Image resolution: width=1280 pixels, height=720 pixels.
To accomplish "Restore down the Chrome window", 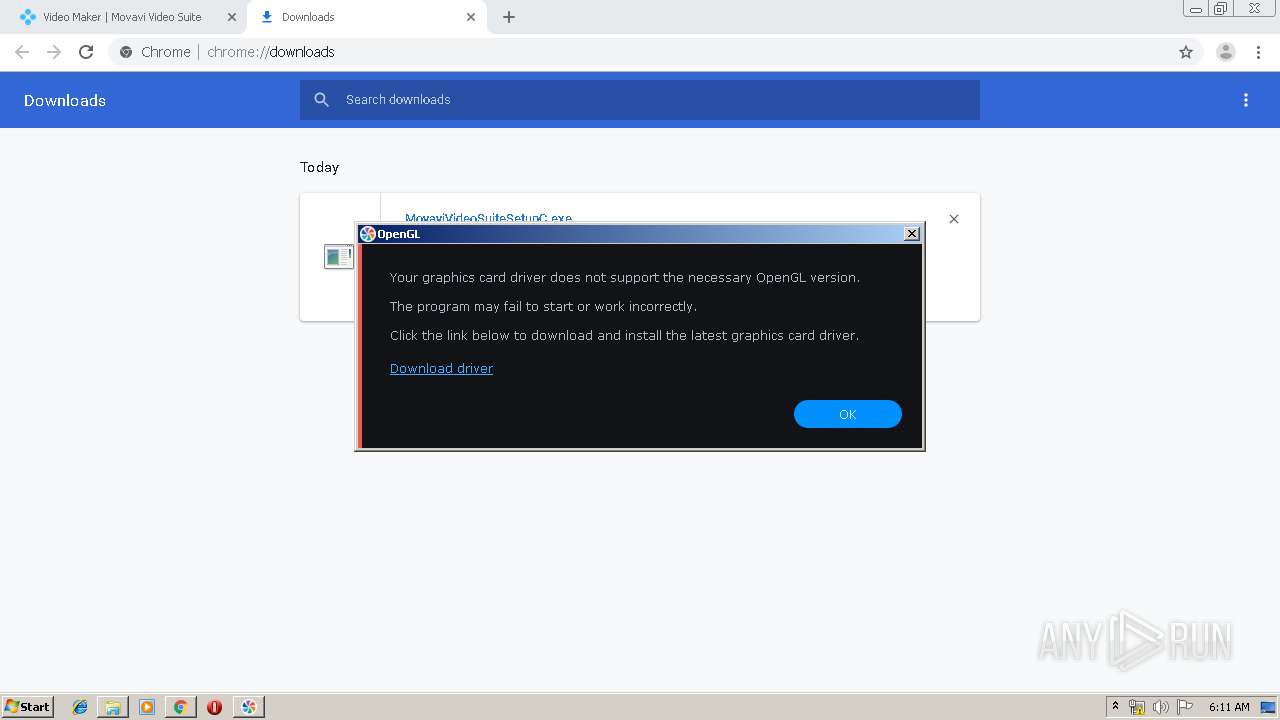I will coord(1221,8).
